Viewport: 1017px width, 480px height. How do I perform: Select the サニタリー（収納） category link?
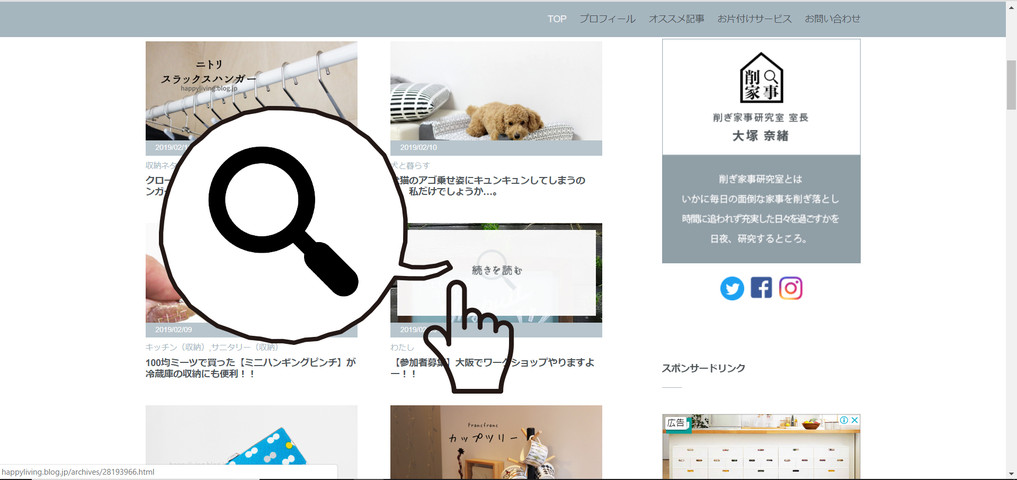click(244, 347)
